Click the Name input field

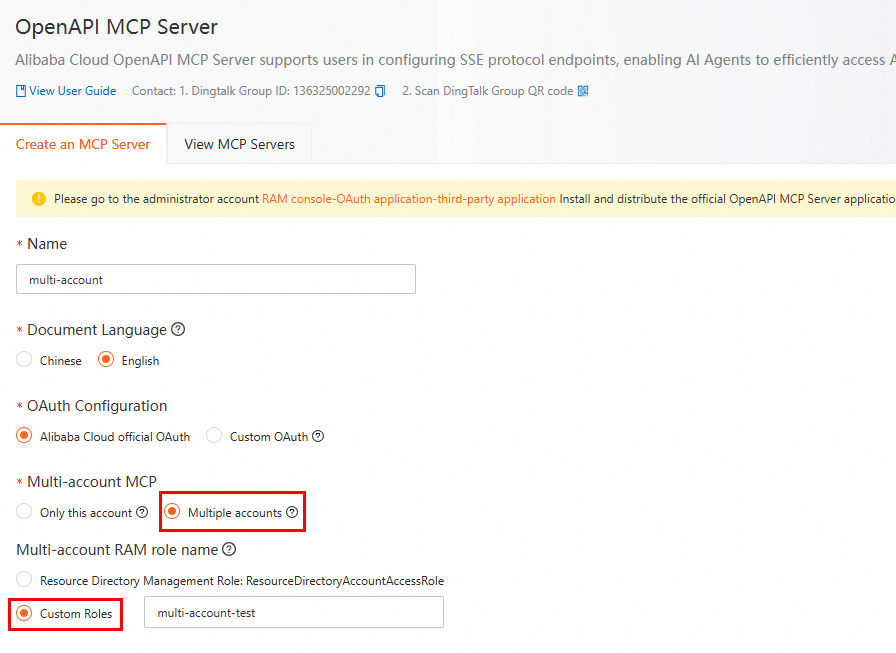(216, 279)
